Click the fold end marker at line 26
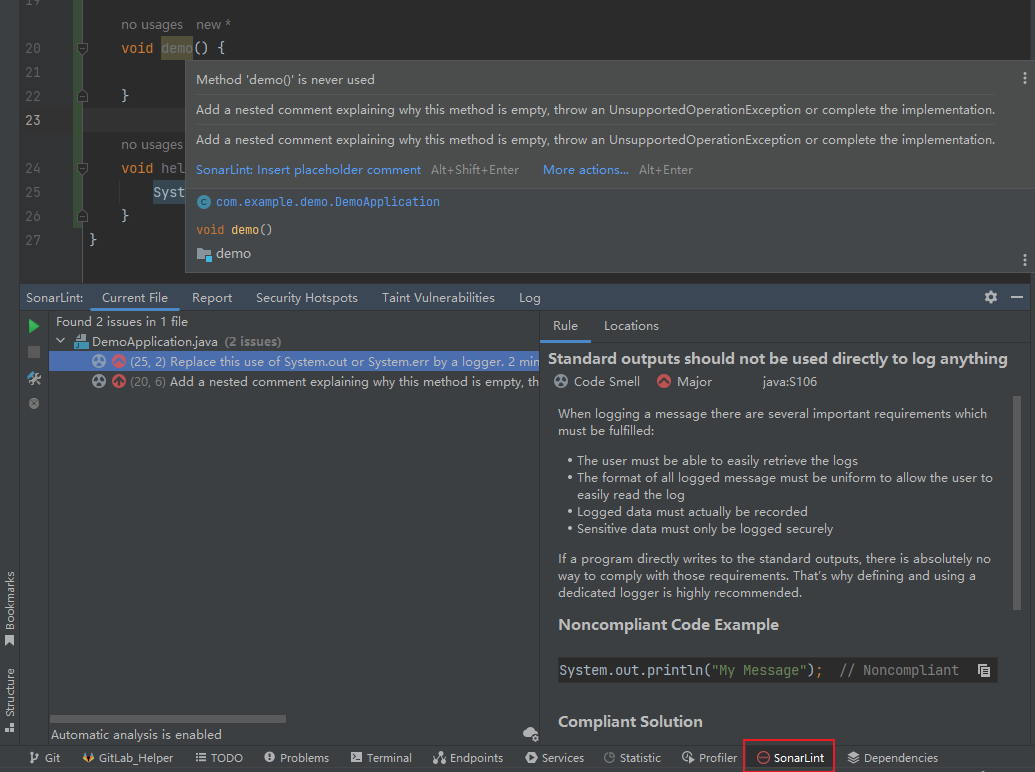This screenshot has width=1035, height=772. [x=83, y=216]
